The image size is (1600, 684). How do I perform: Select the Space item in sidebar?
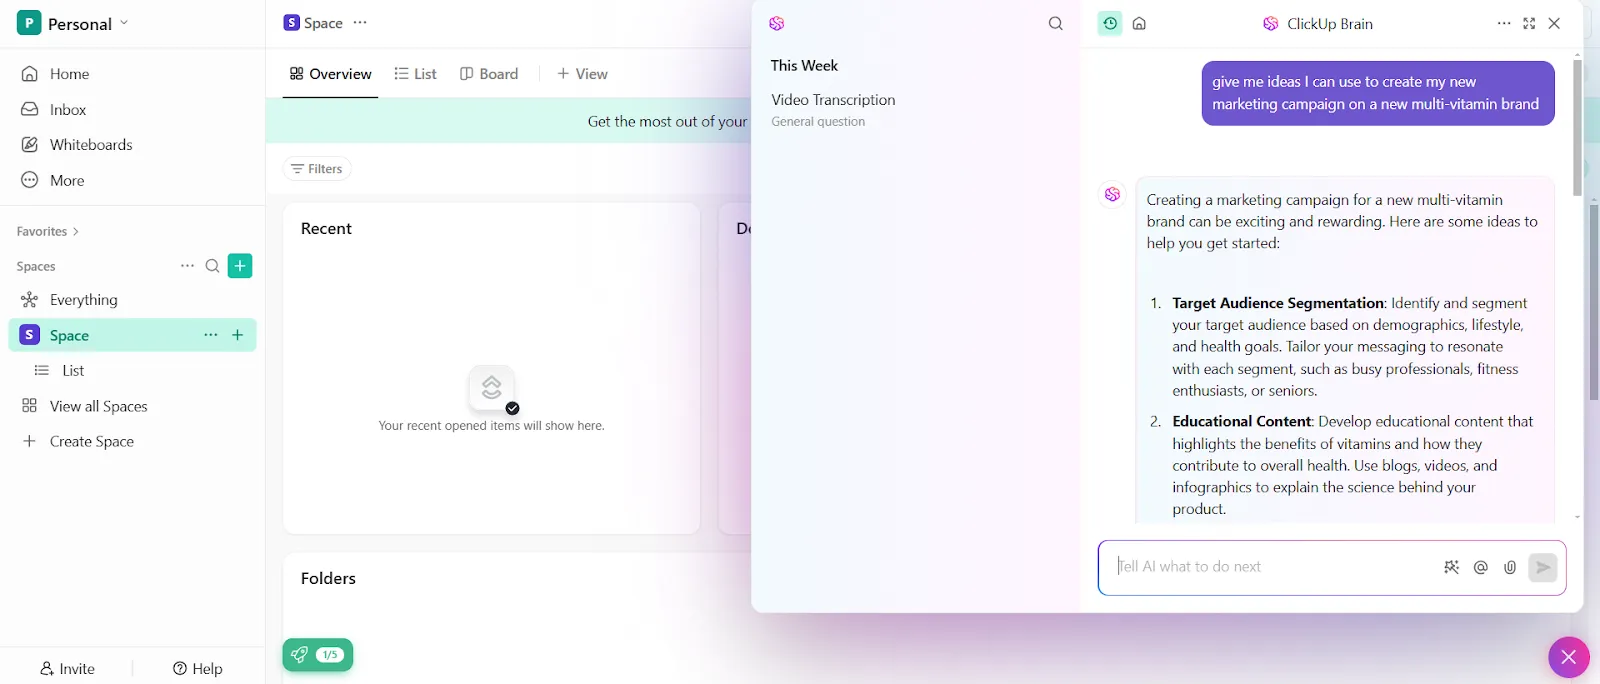(x=132, y=335)
